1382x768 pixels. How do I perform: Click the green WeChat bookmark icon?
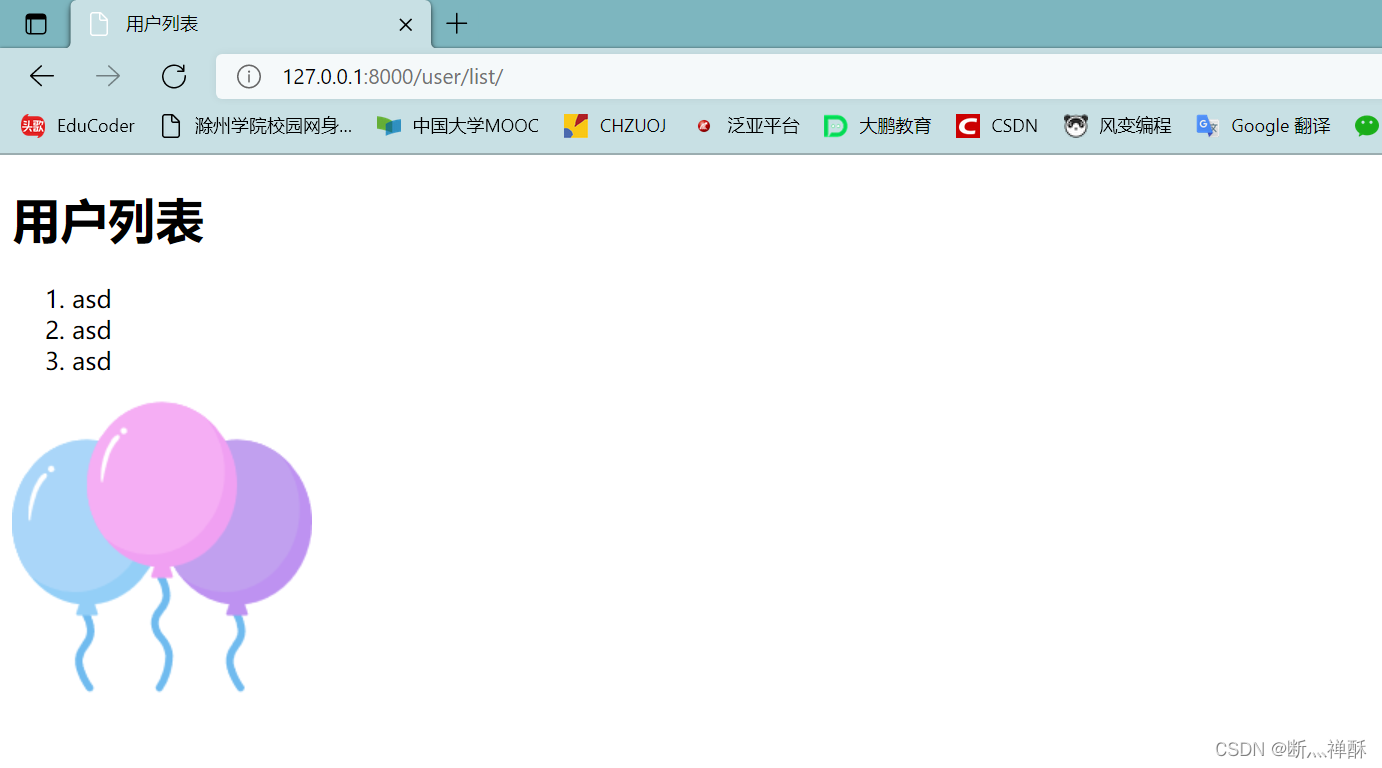click(x=1366, y=126)
